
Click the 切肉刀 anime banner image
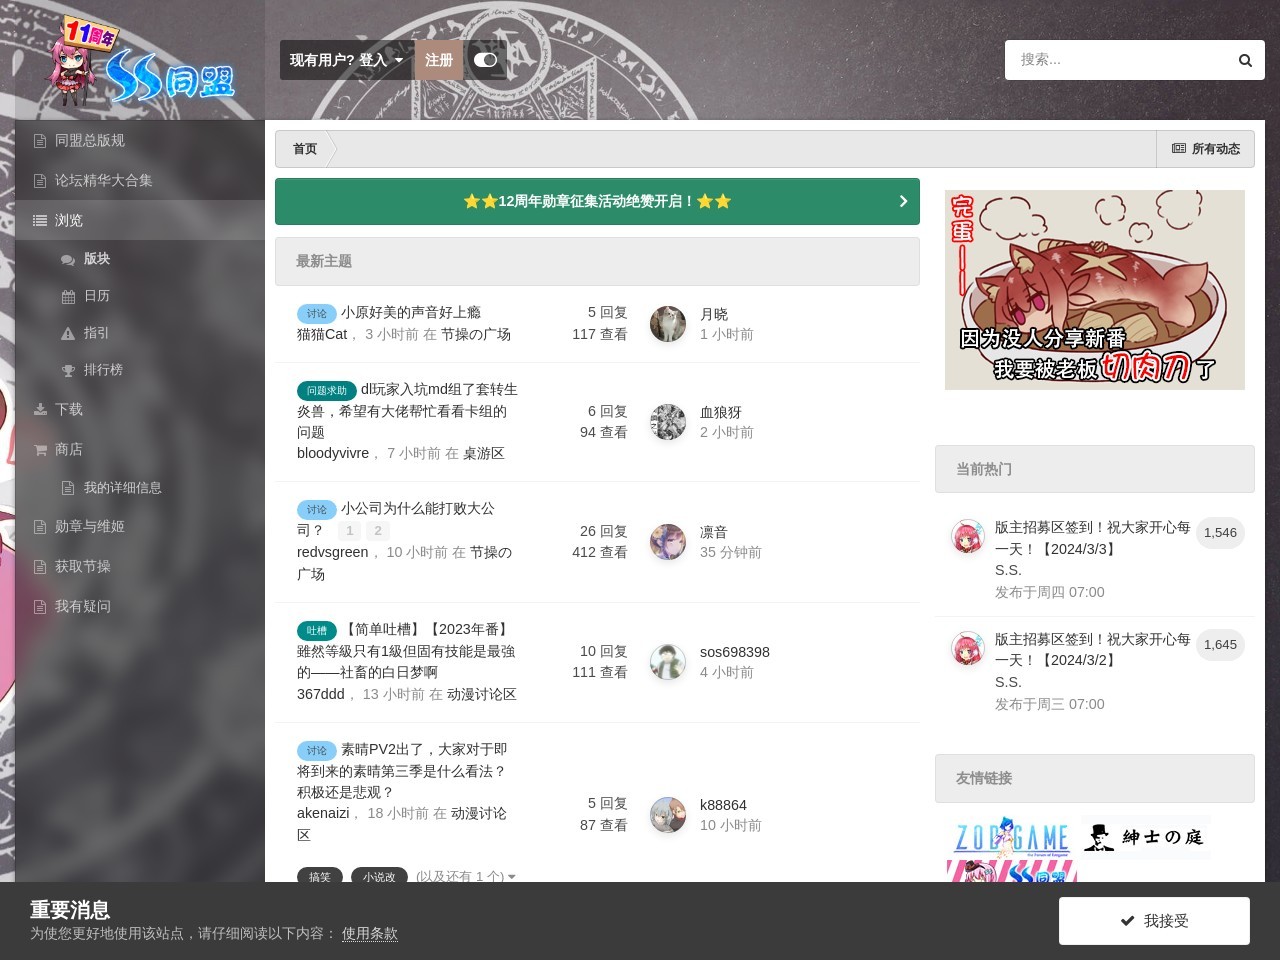point(1094,290)
